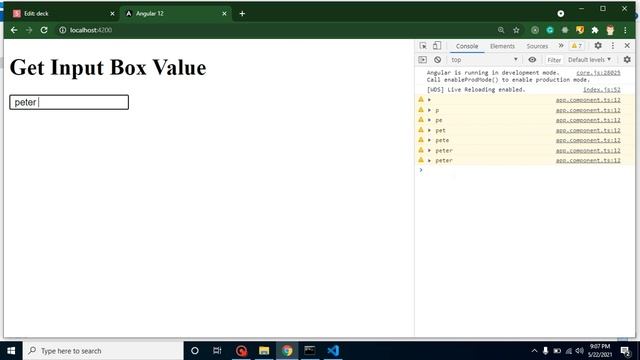Image resolution: width=640 pixels, height=360 pixels.
Task: Open a new browser tab
Action: click(x=242, y=13)
